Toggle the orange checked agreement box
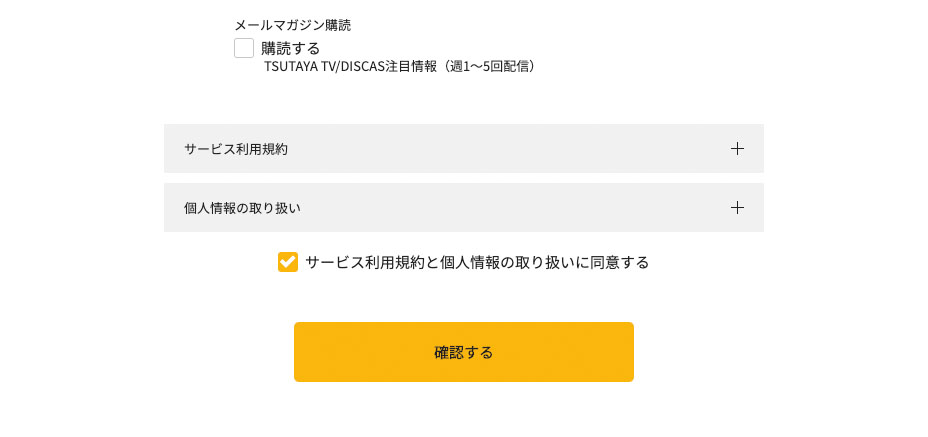928x437 pixels. (x=288, y=262)
